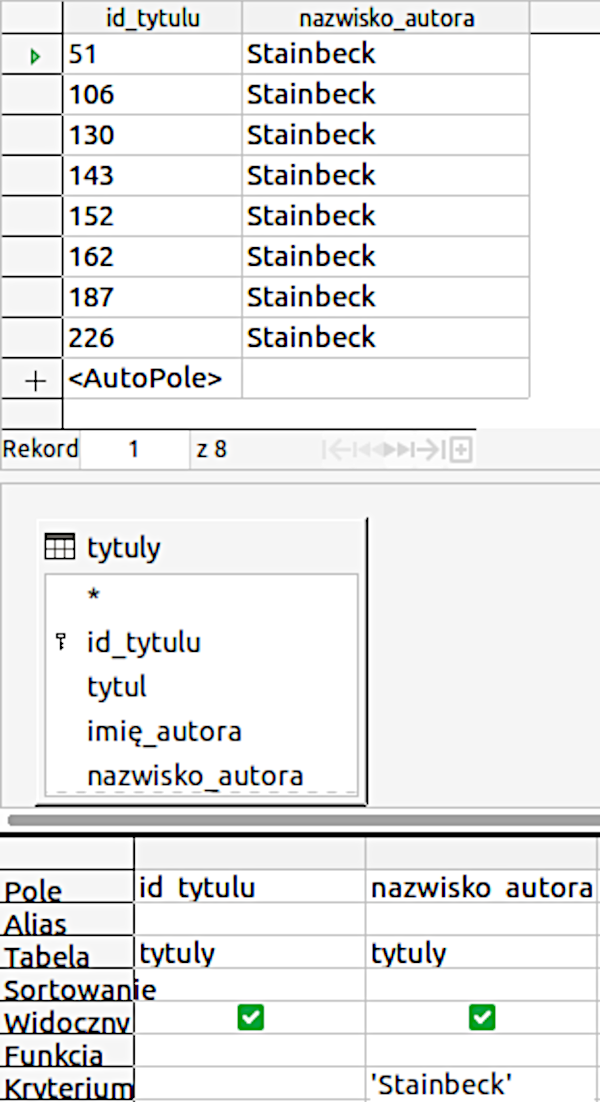Click the nazwisko_autora result column header
This screenshot has height=1102, width=600.
pyautogui.click(x=386, y=17)
